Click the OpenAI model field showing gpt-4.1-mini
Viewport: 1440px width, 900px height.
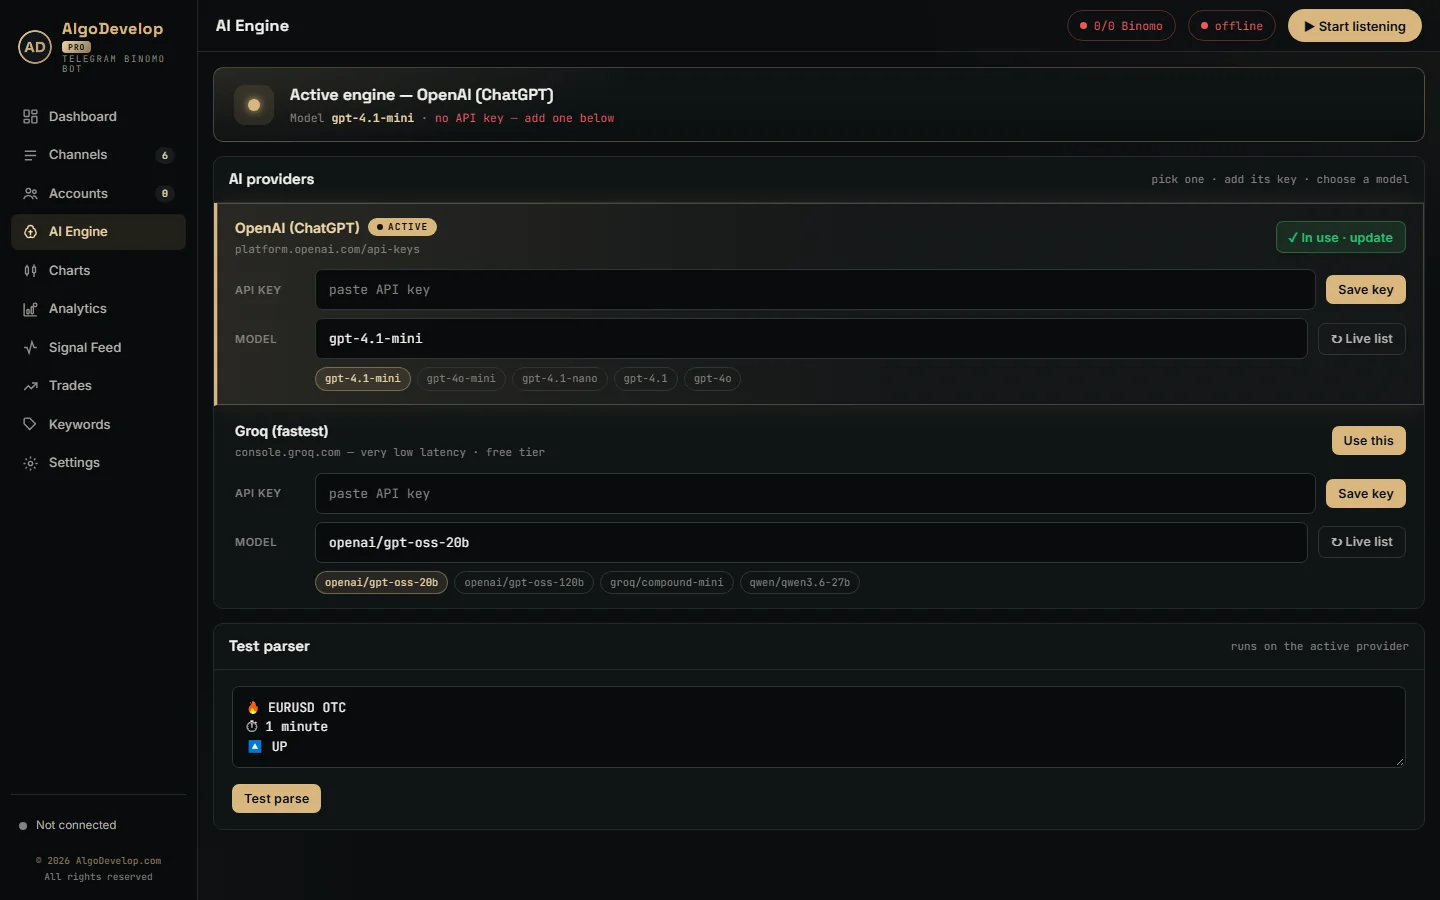click(811, 339)
